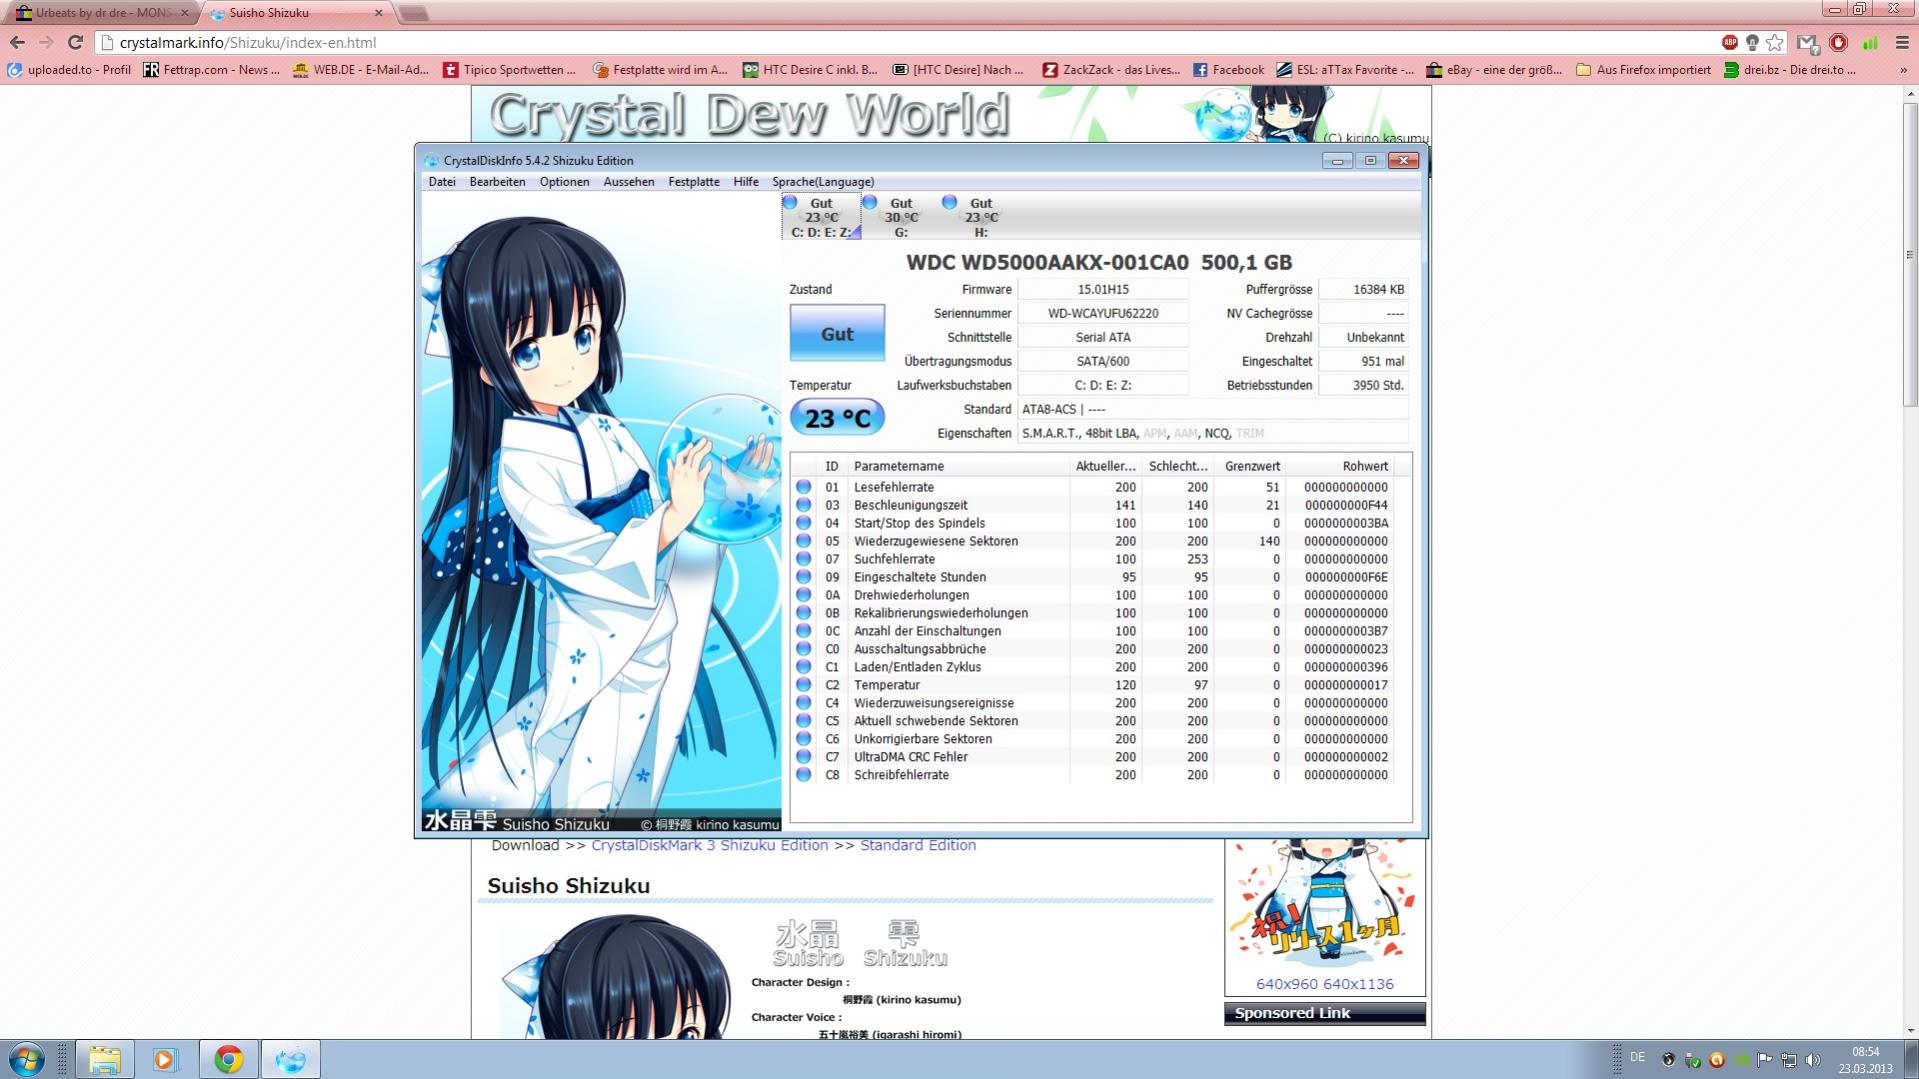Click the Standard Edition download link

pyautogui.click(x=917, y=845)
